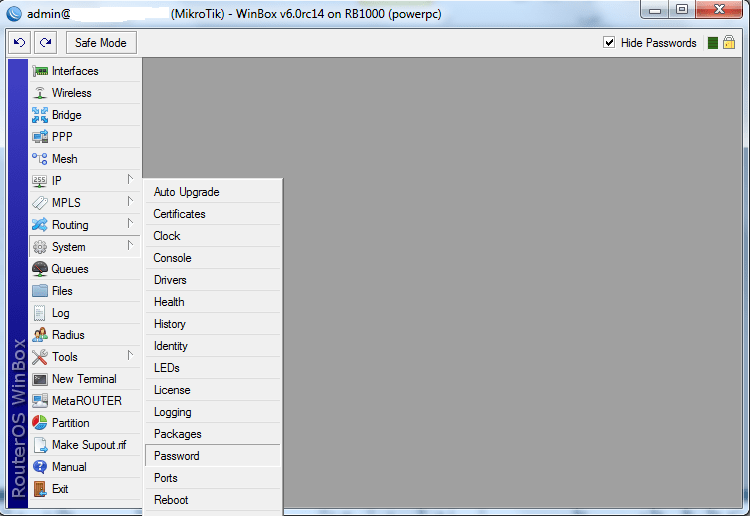Expand the MPLS submenu arrow
752x517 pixels.
click(130, 201)
